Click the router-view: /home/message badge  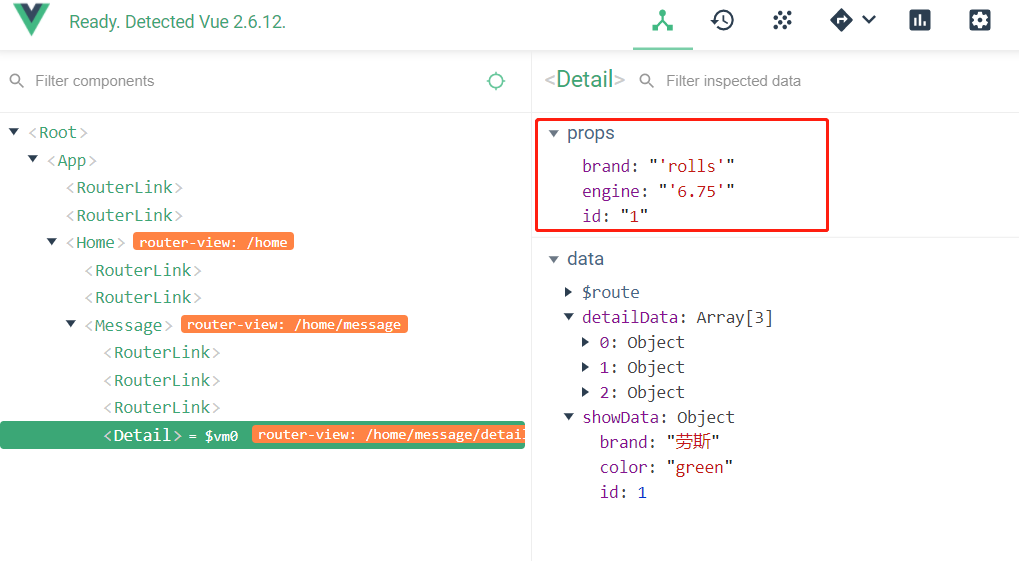pos(294,324)
